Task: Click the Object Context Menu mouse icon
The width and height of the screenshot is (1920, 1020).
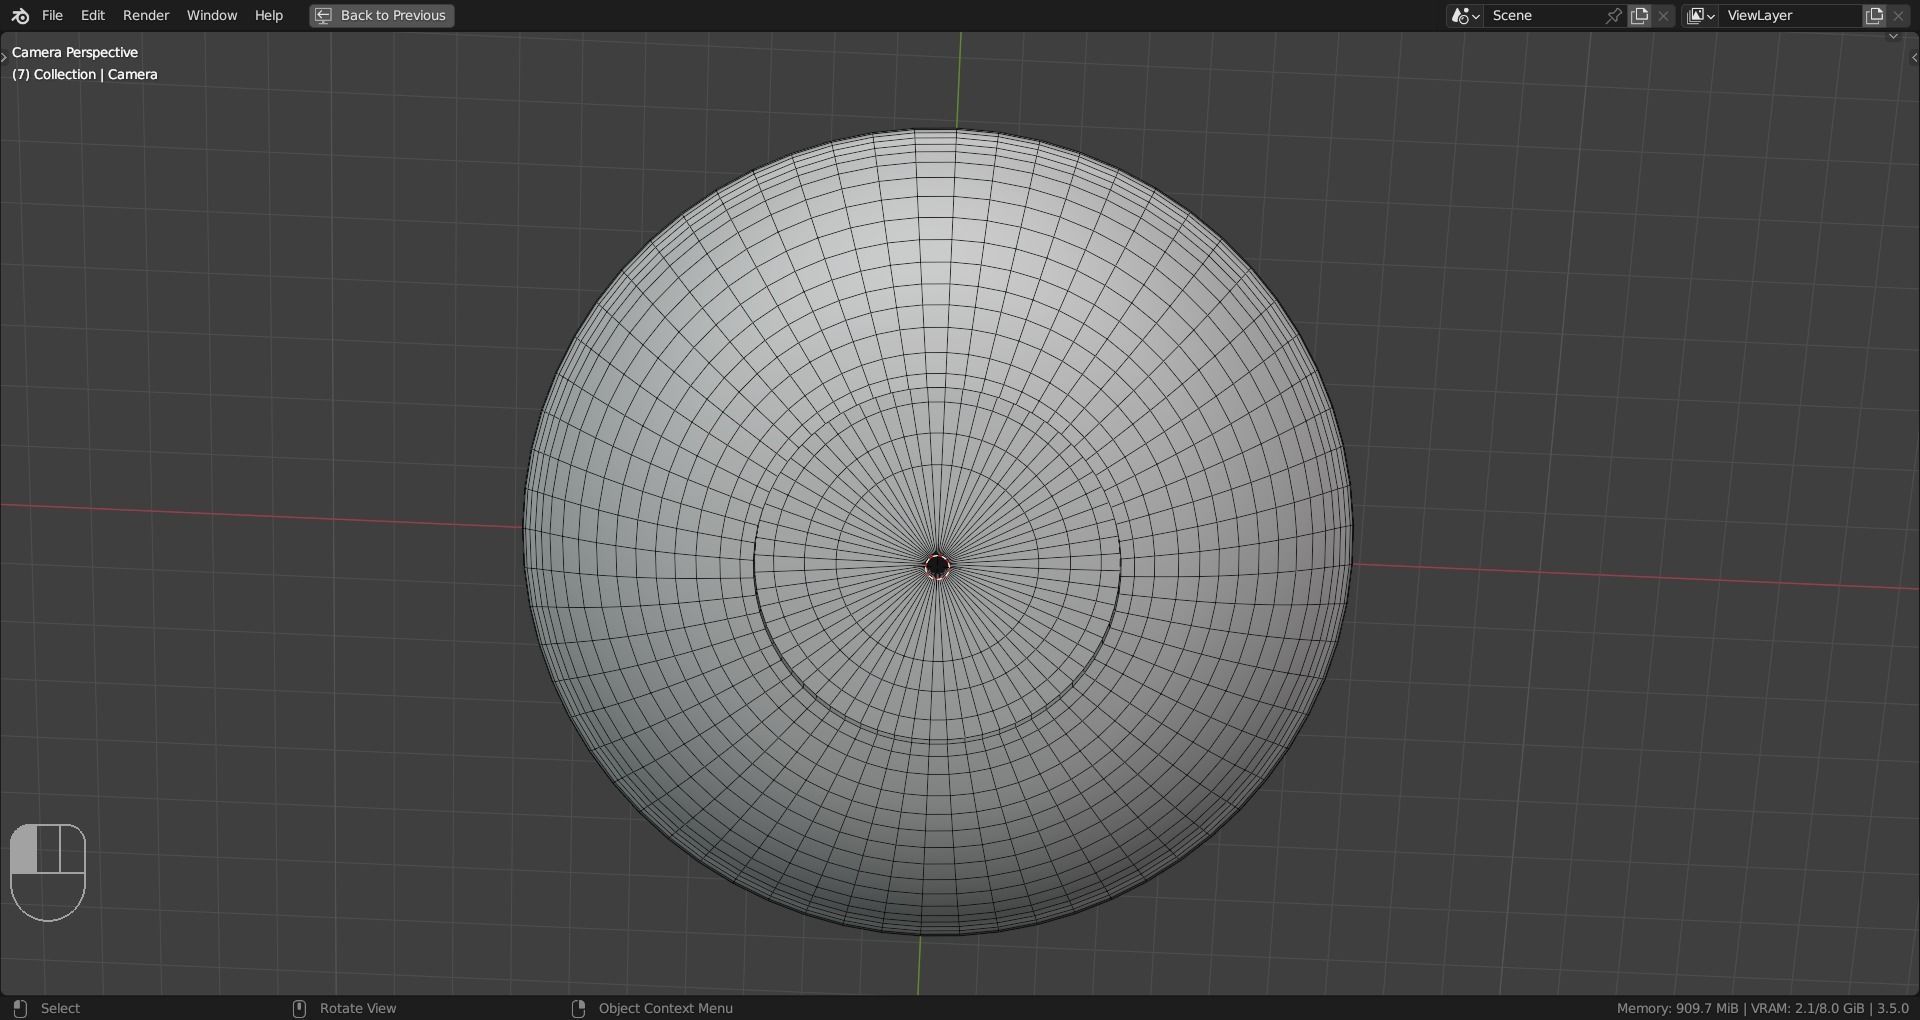Action: (578, 1008)
